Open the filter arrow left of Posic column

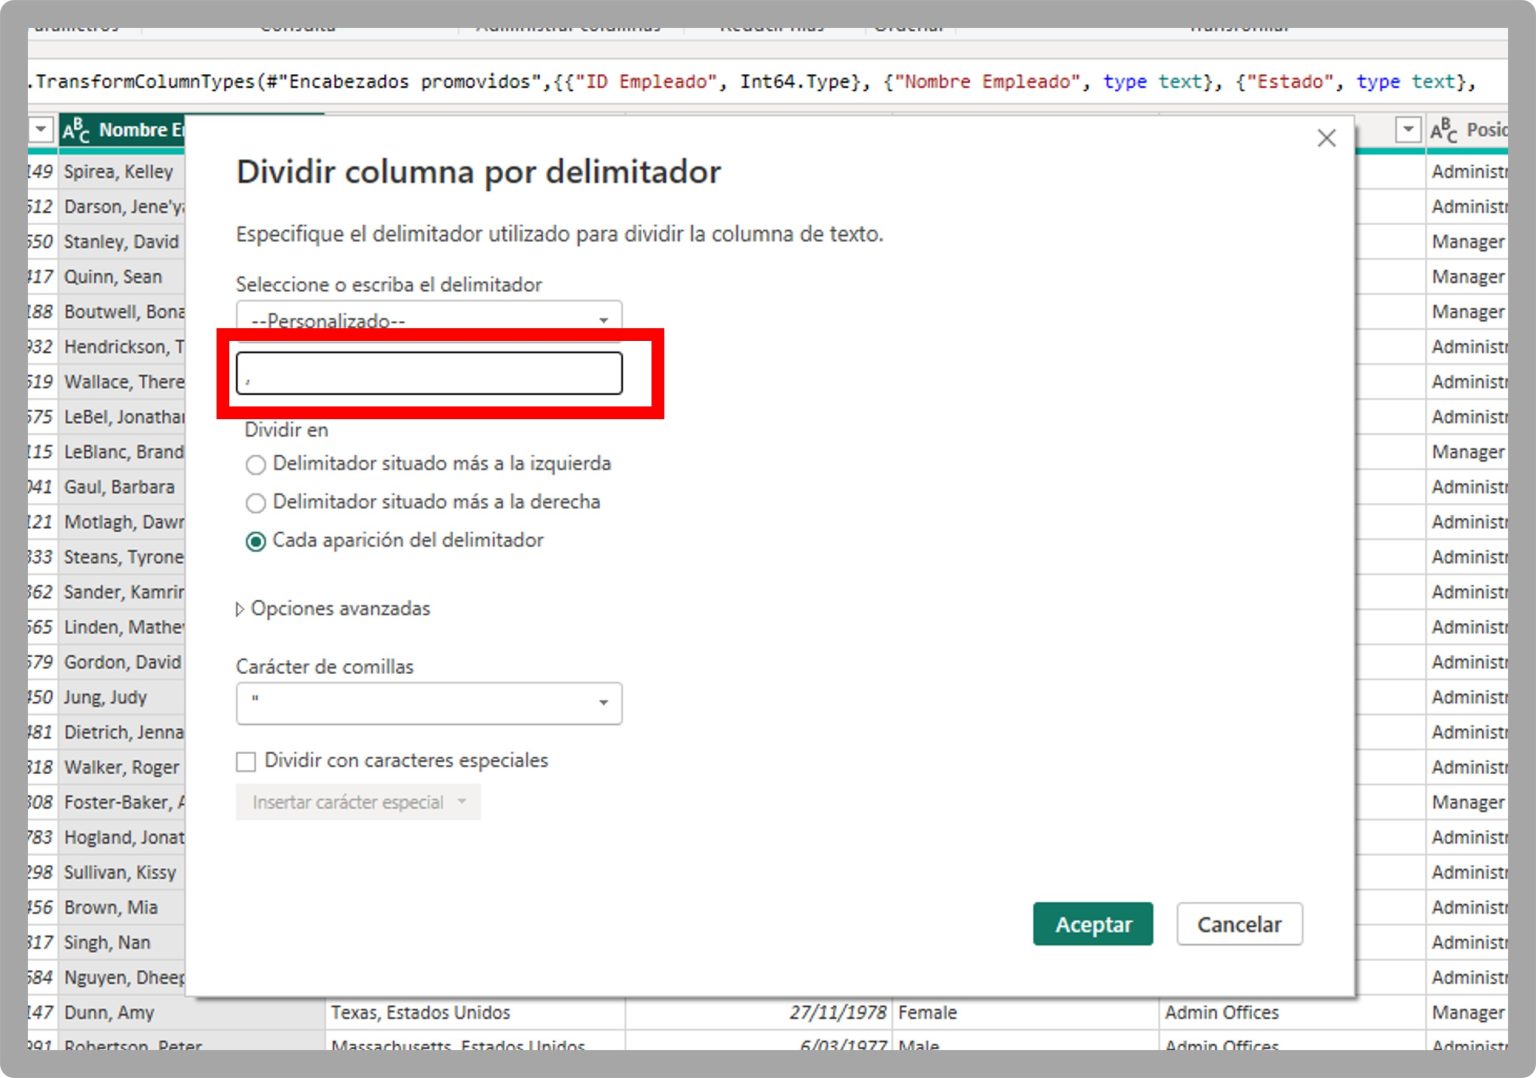point(1408,129)
